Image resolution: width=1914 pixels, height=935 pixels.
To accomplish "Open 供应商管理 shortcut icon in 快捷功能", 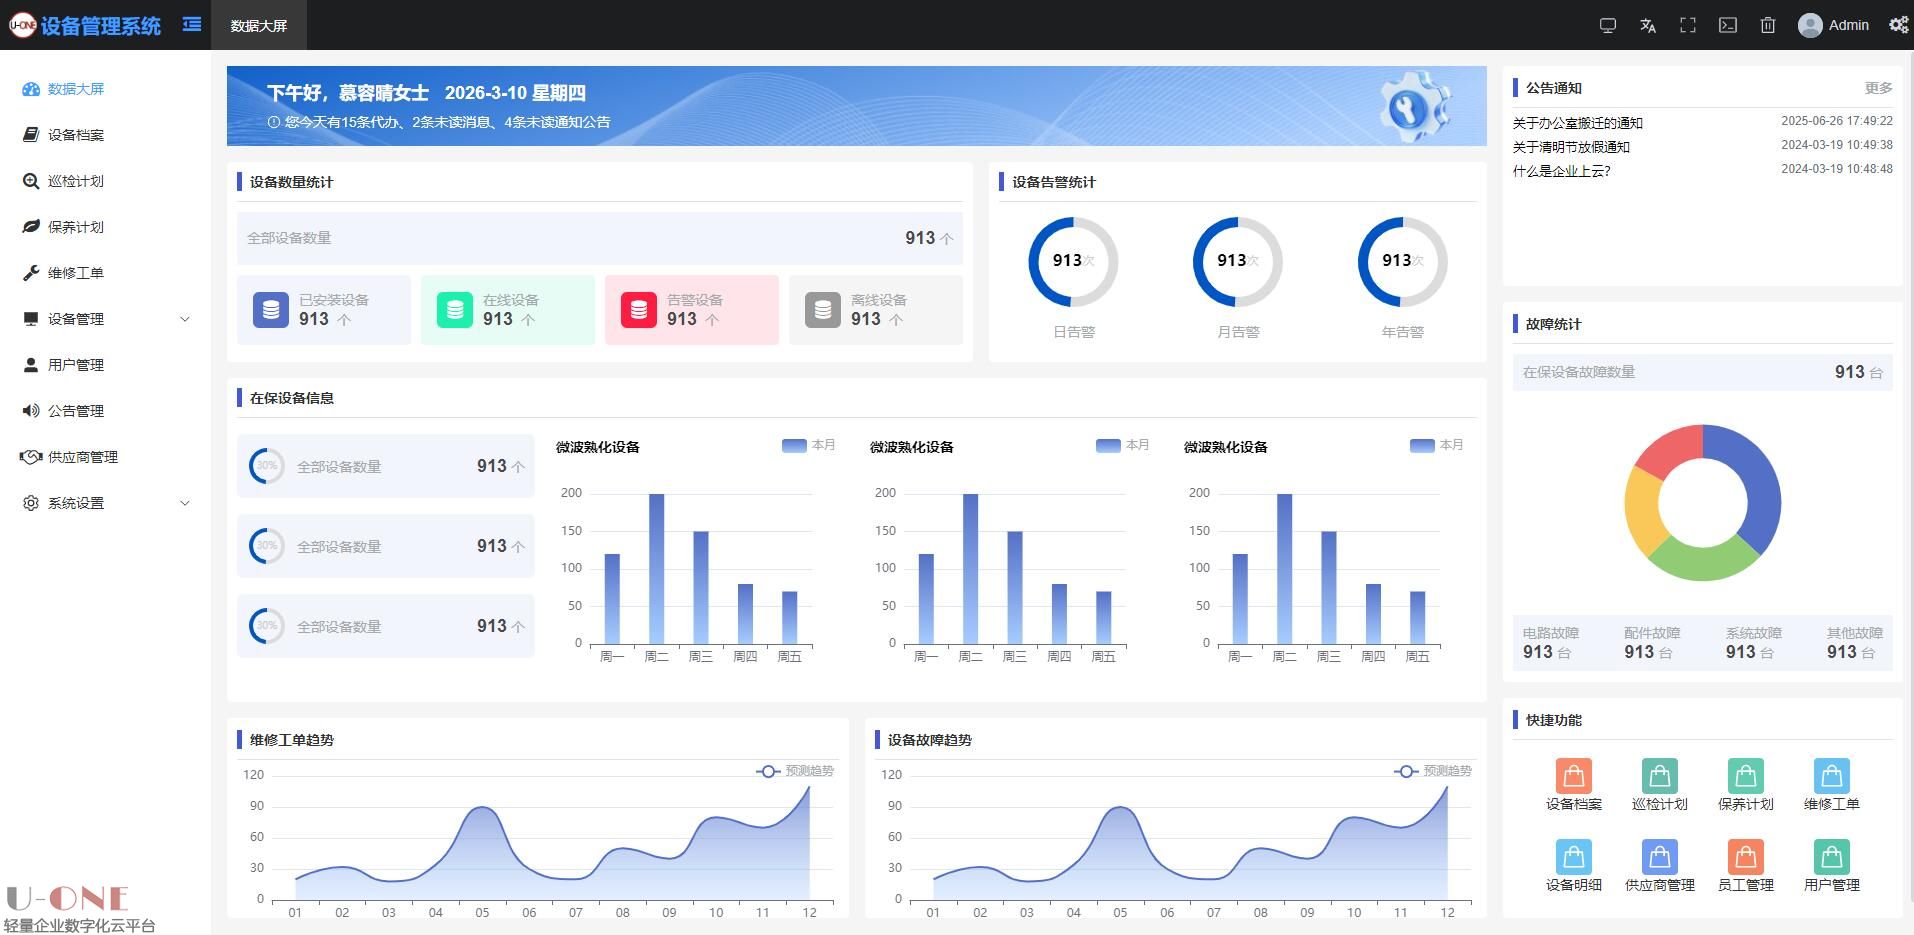I will (1659, 858).
